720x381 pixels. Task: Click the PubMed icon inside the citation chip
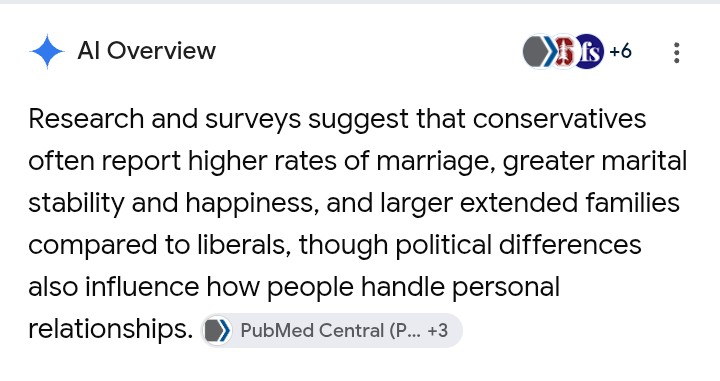[217, 331]
